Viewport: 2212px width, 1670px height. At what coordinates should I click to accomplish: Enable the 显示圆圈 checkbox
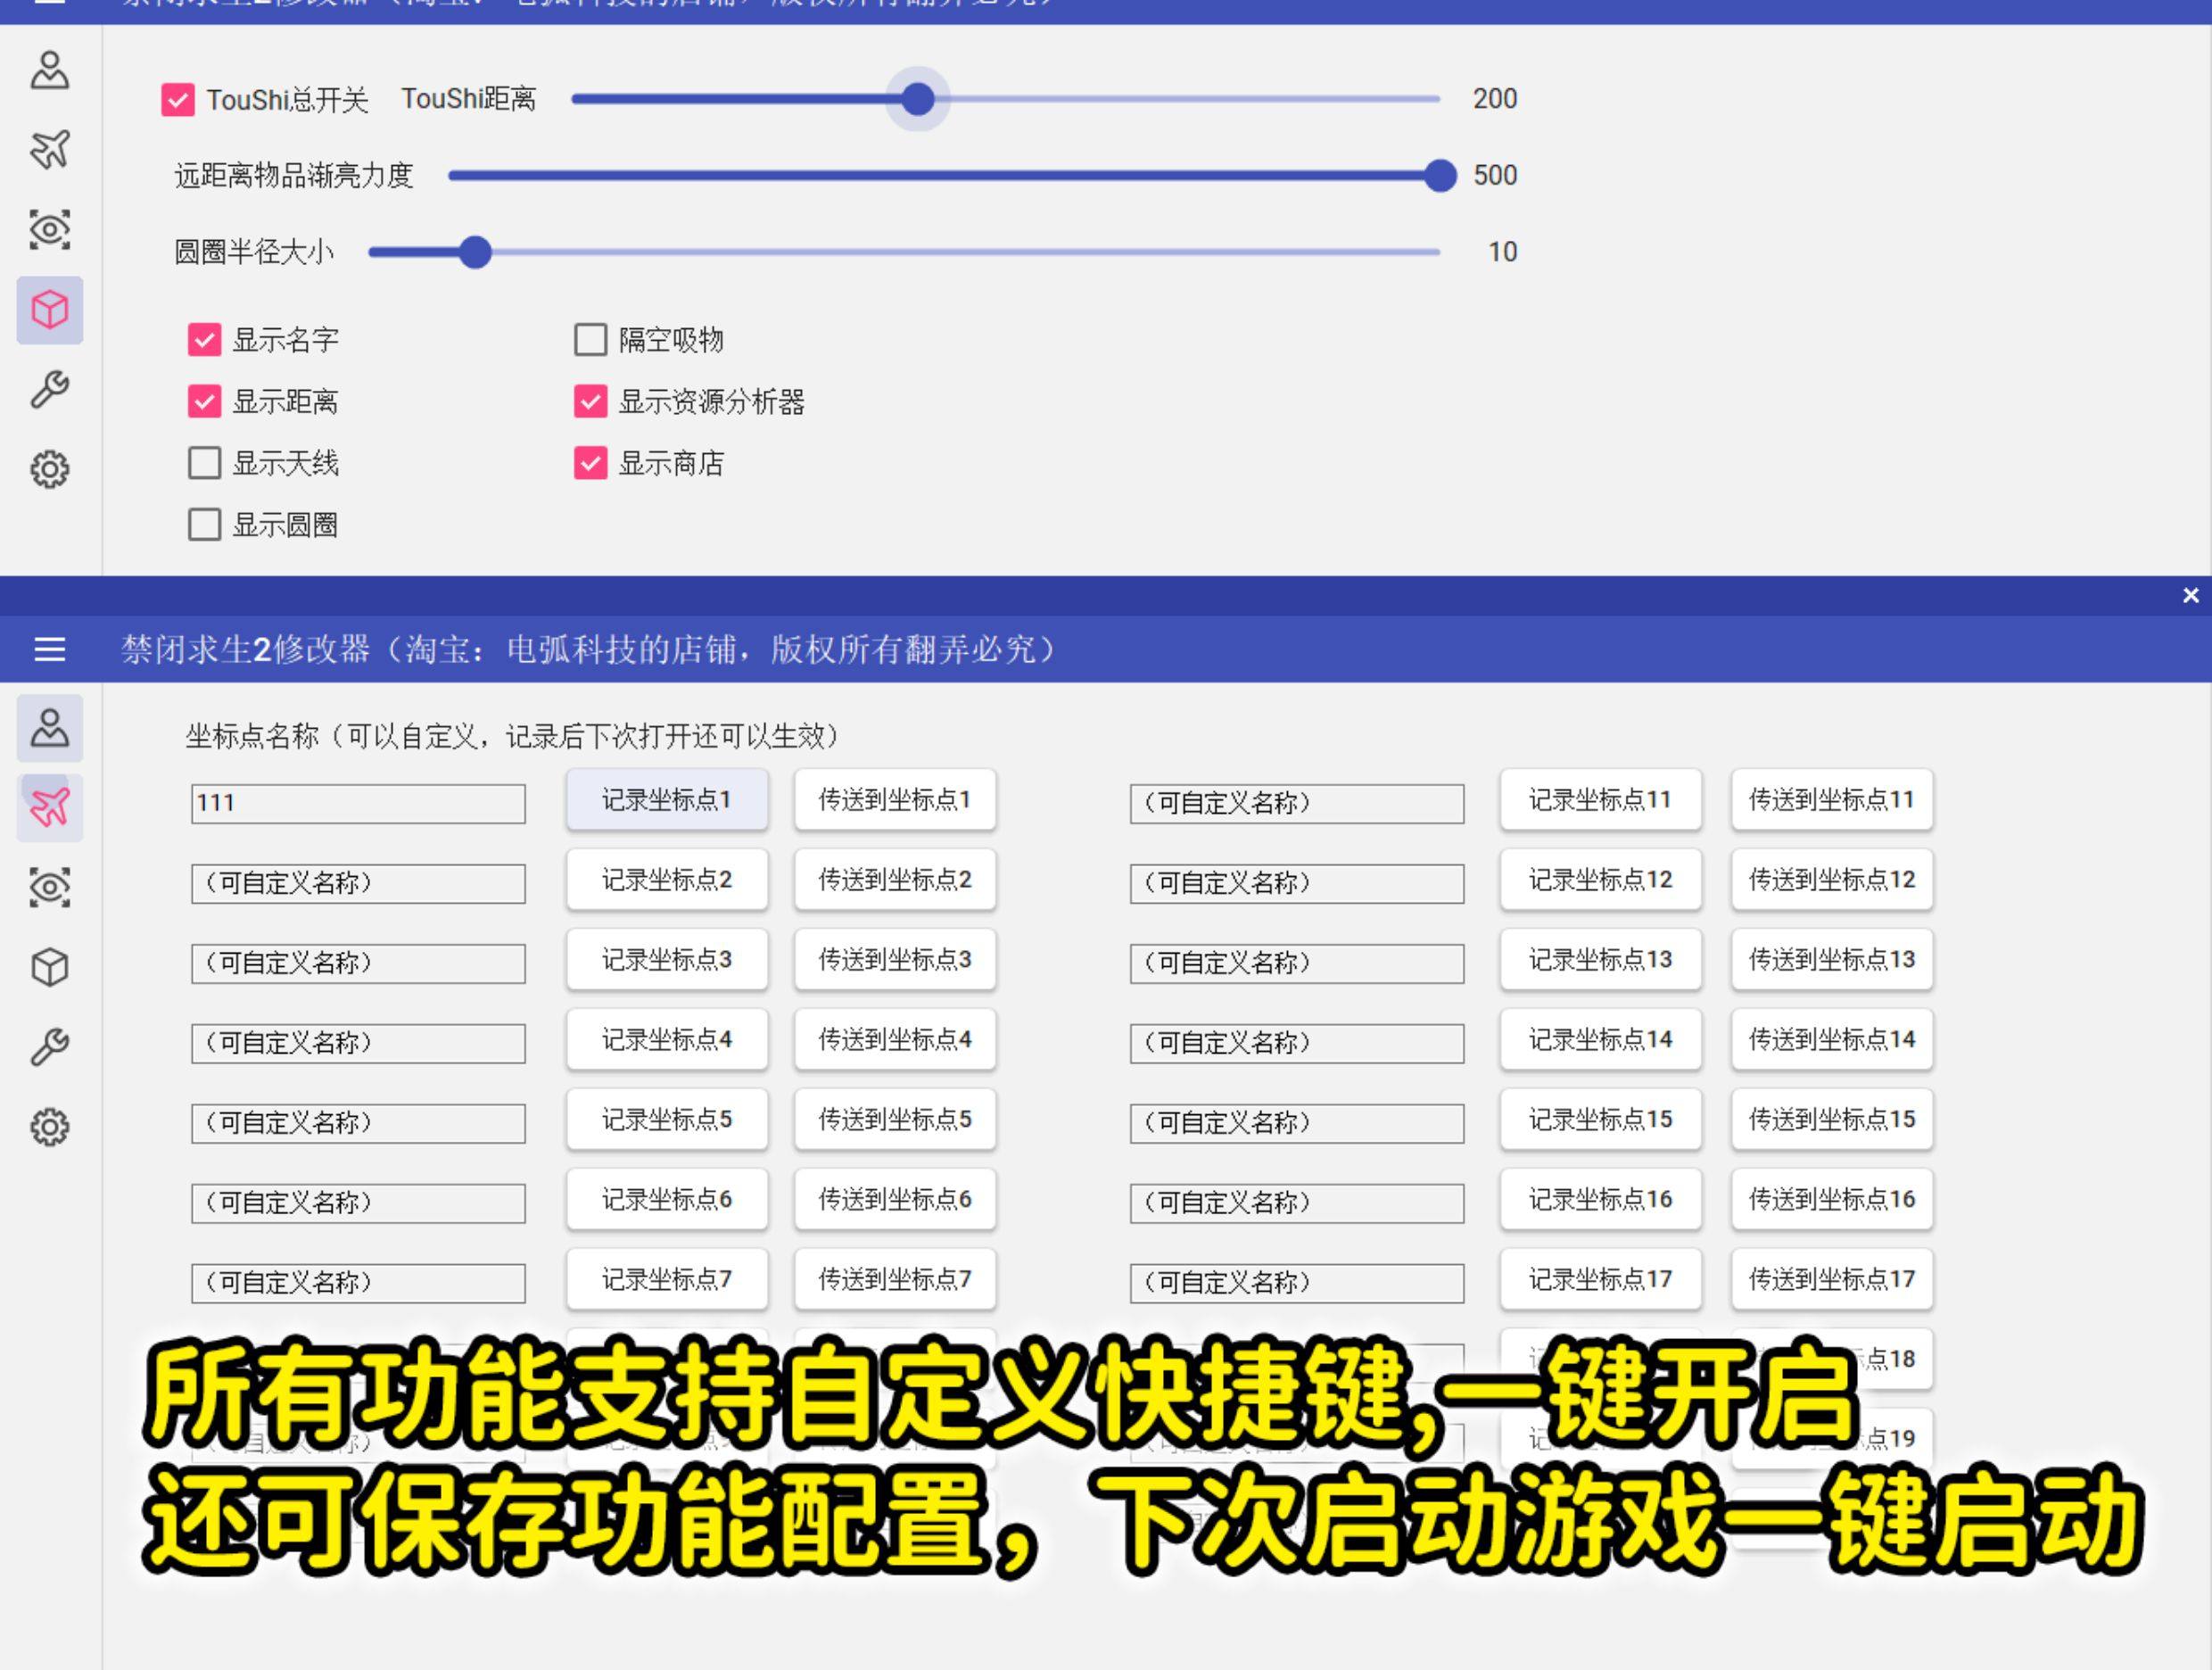coord(204,525)
